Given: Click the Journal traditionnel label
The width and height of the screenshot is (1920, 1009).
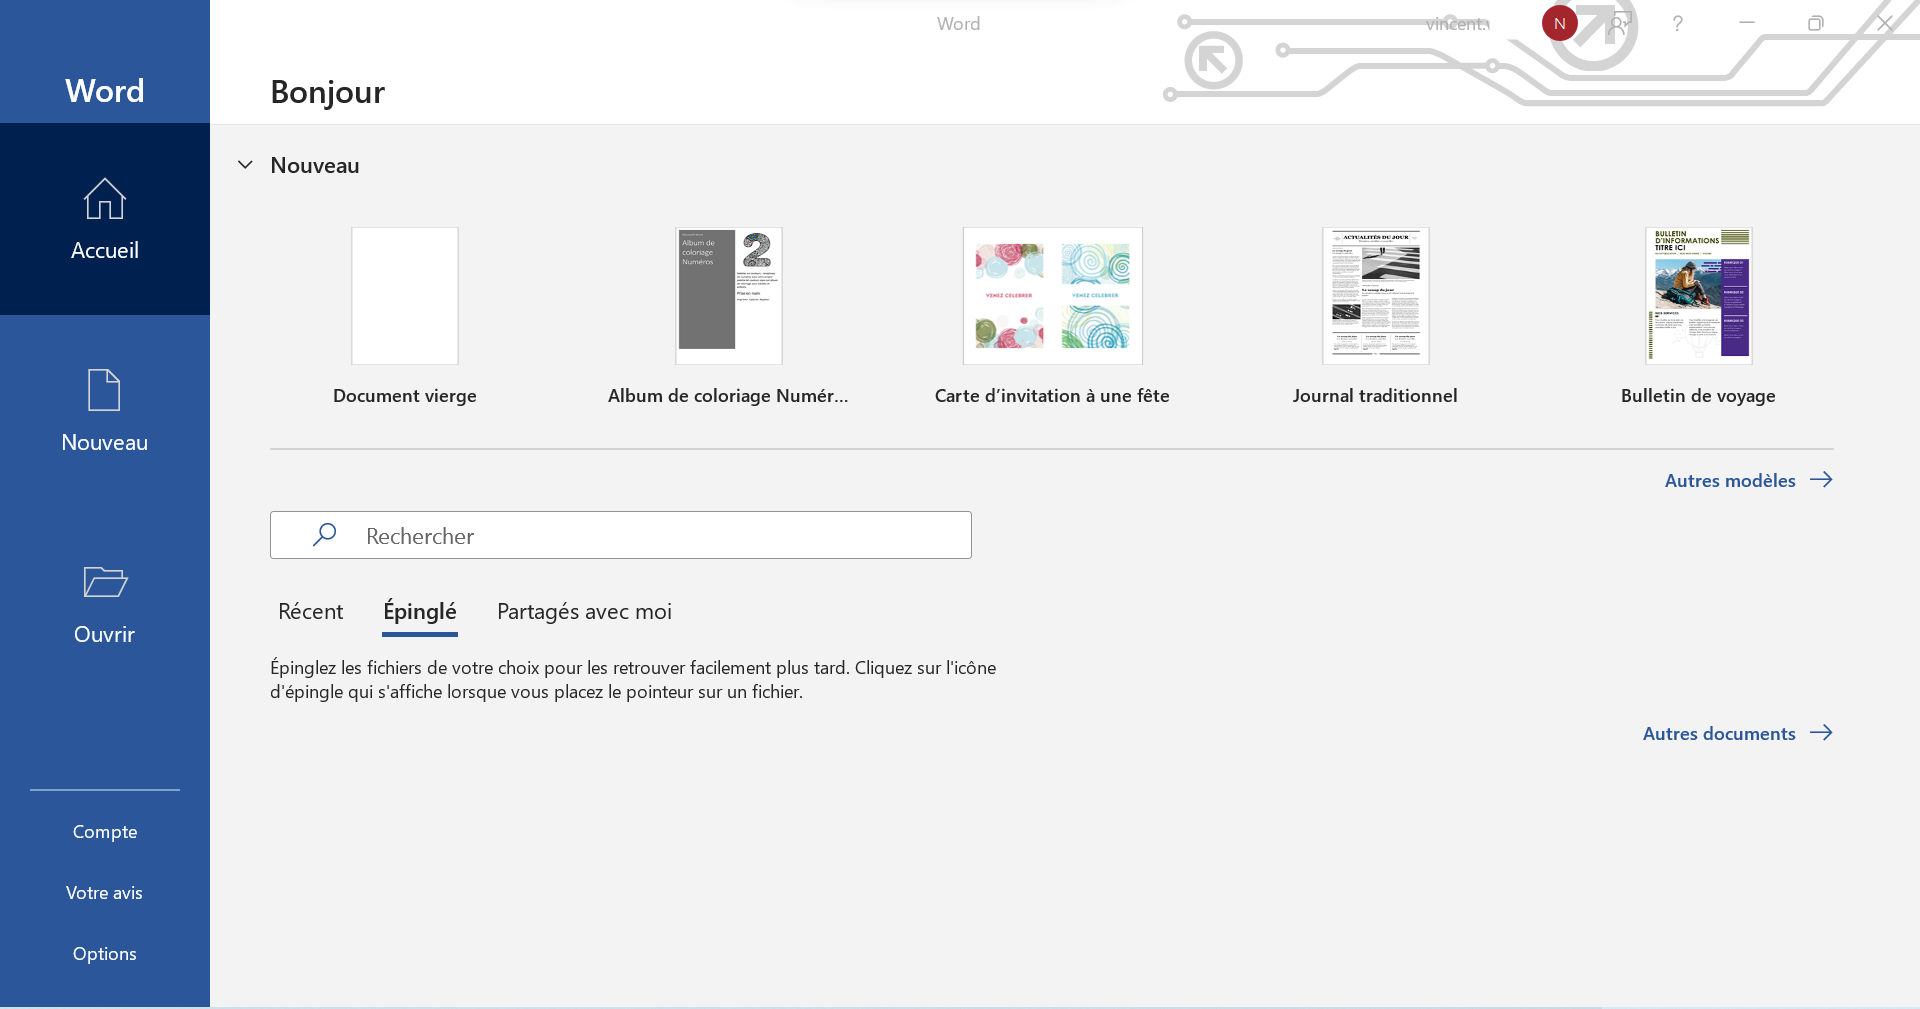Looking at the screenshot, I should click(x=1375, y=396).
